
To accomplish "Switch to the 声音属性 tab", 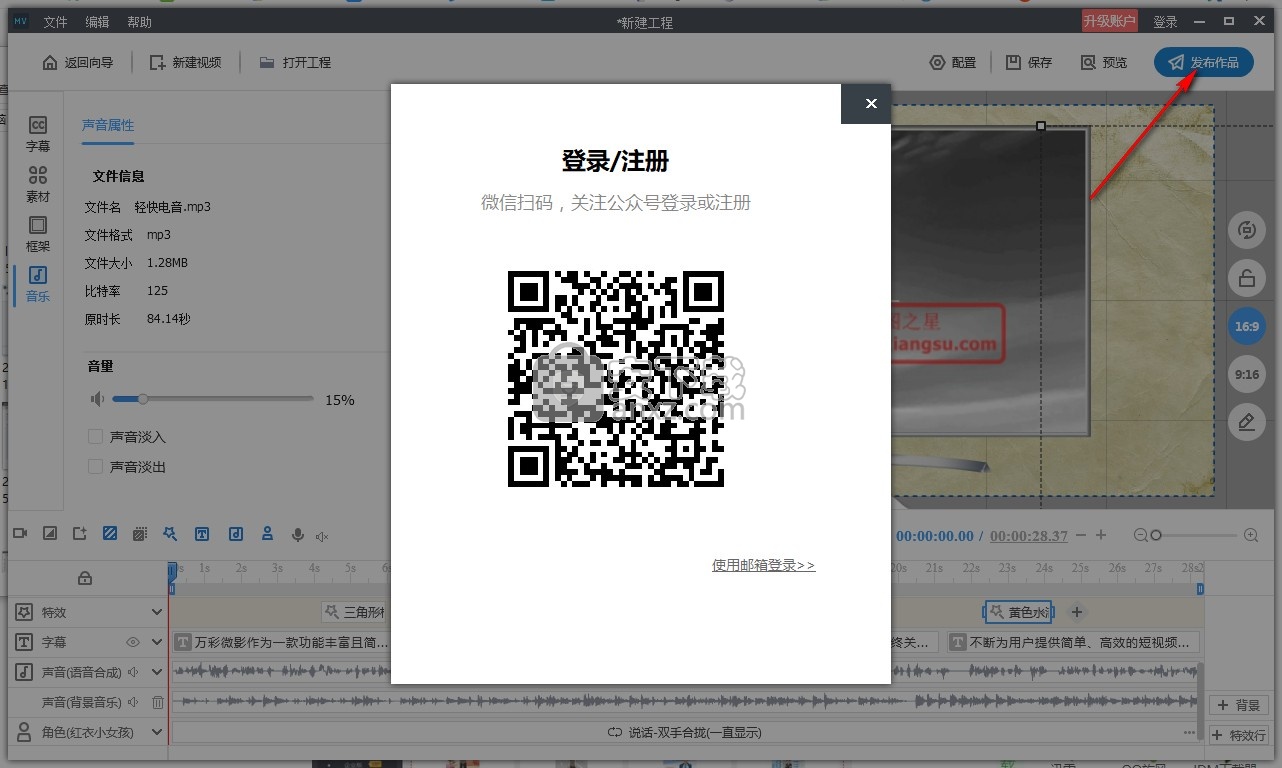I will click(108, 125).
